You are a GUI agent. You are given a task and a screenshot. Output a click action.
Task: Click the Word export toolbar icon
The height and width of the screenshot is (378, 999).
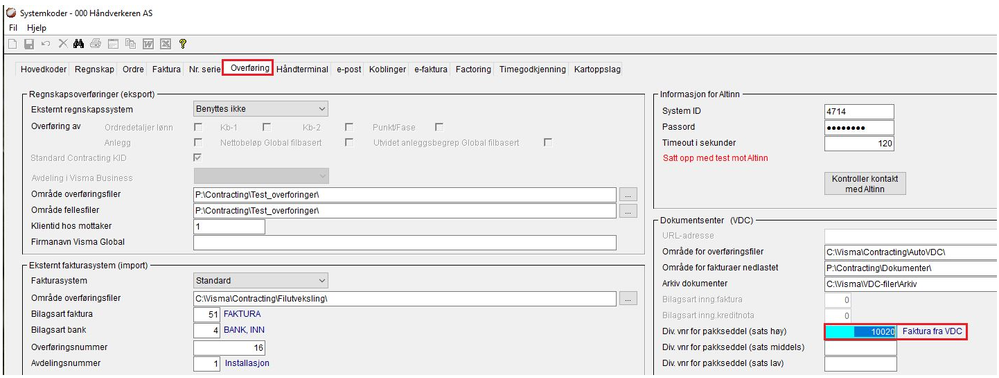point(148,43)
